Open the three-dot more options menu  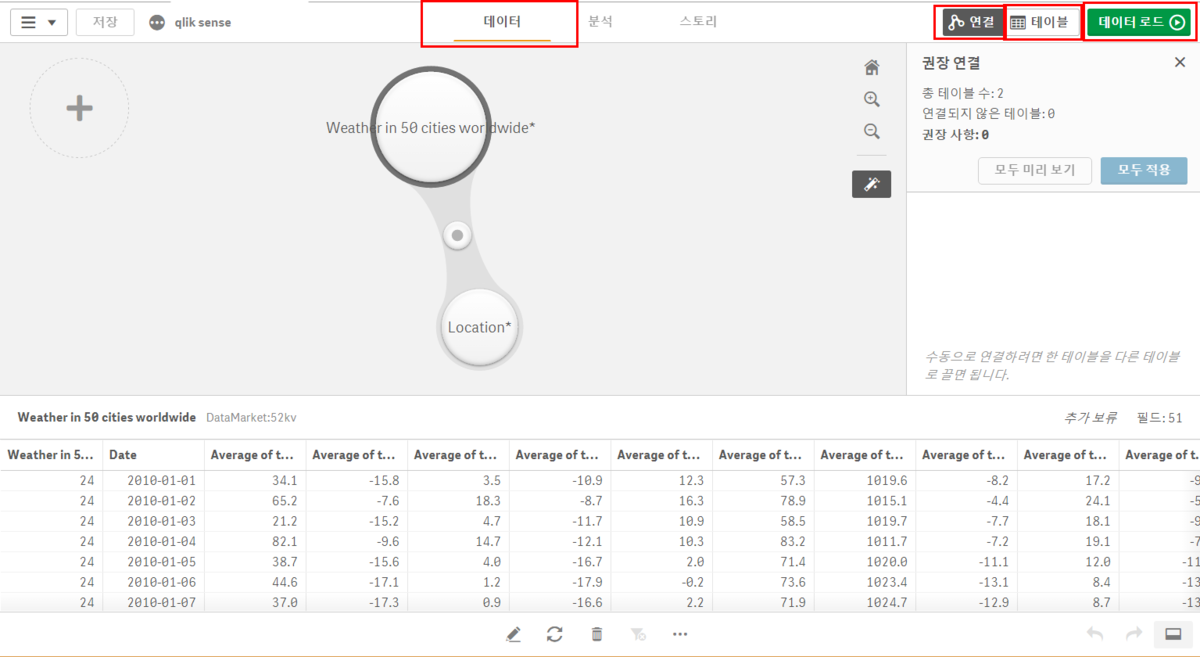point(680,634)
